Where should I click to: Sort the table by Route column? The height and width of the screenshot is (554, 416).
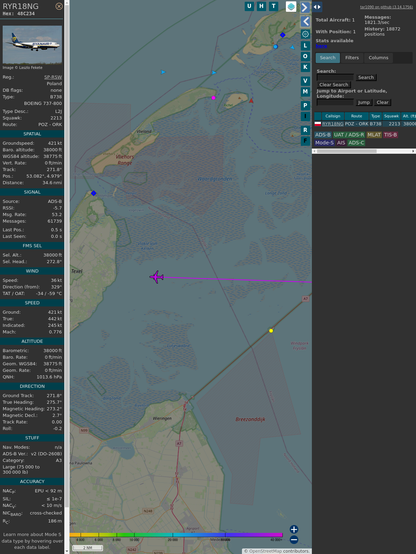[356, 116]
